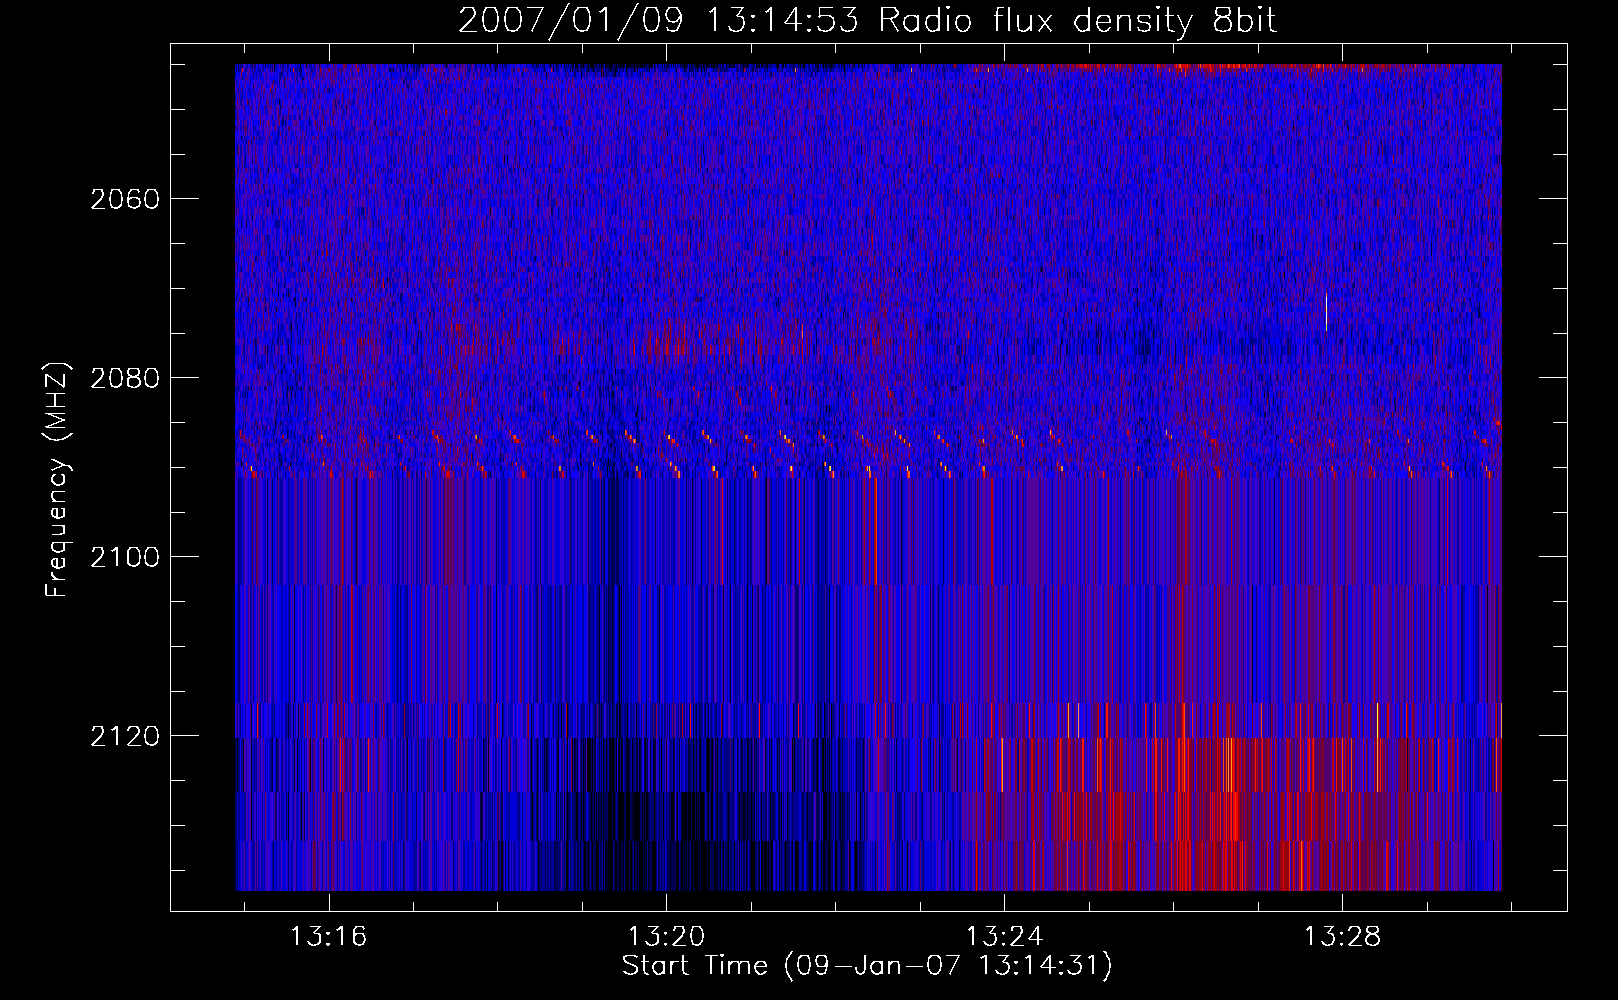
Task: Click the "Start Time (09-Jan-07 13:14:31)" axis label
Action: [867, 966]
